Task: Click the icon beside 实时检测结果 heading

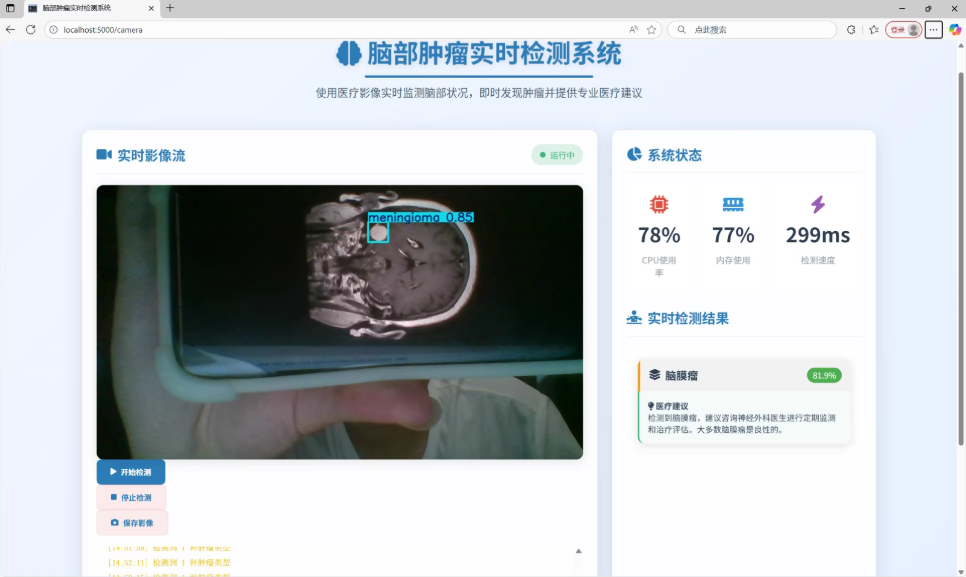Action: click(634, 318)
